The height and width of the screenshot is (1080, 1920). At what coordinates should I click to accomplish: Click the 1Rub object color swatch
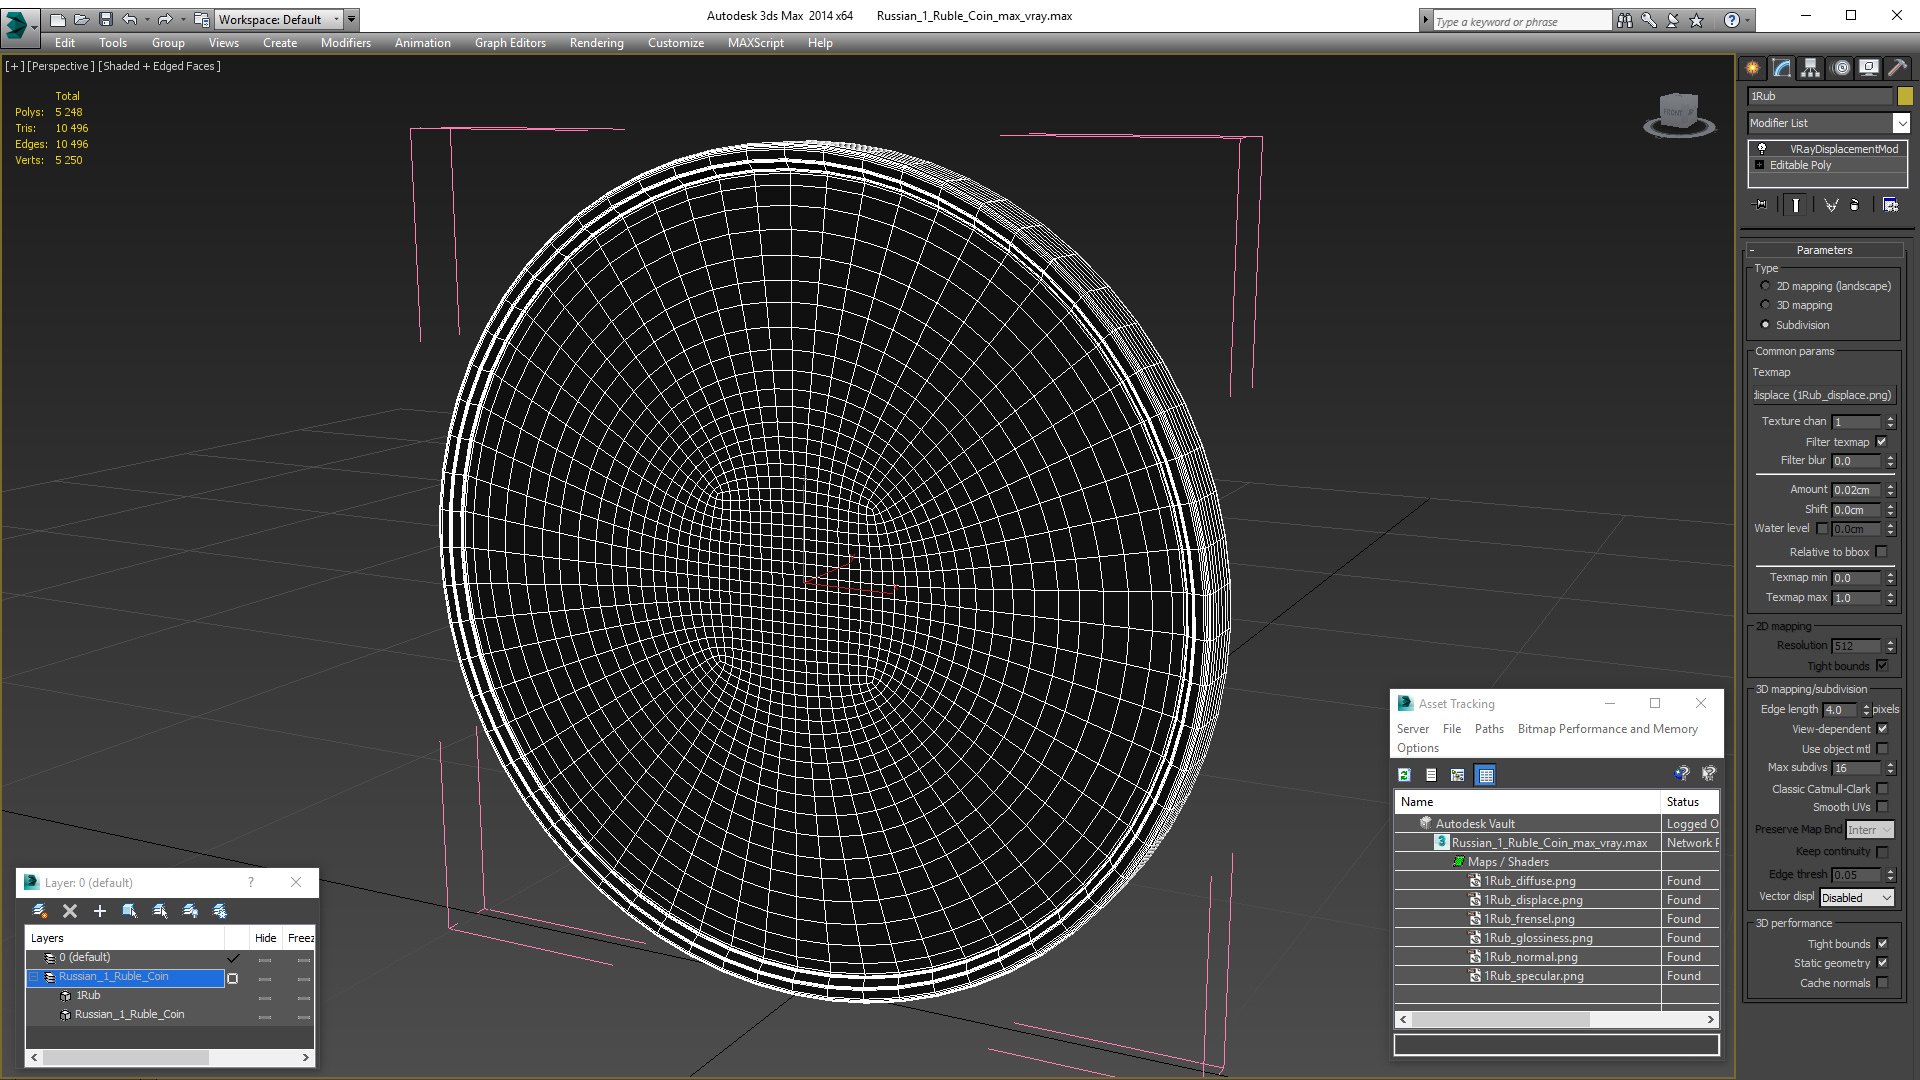[x=1905, y=96]
